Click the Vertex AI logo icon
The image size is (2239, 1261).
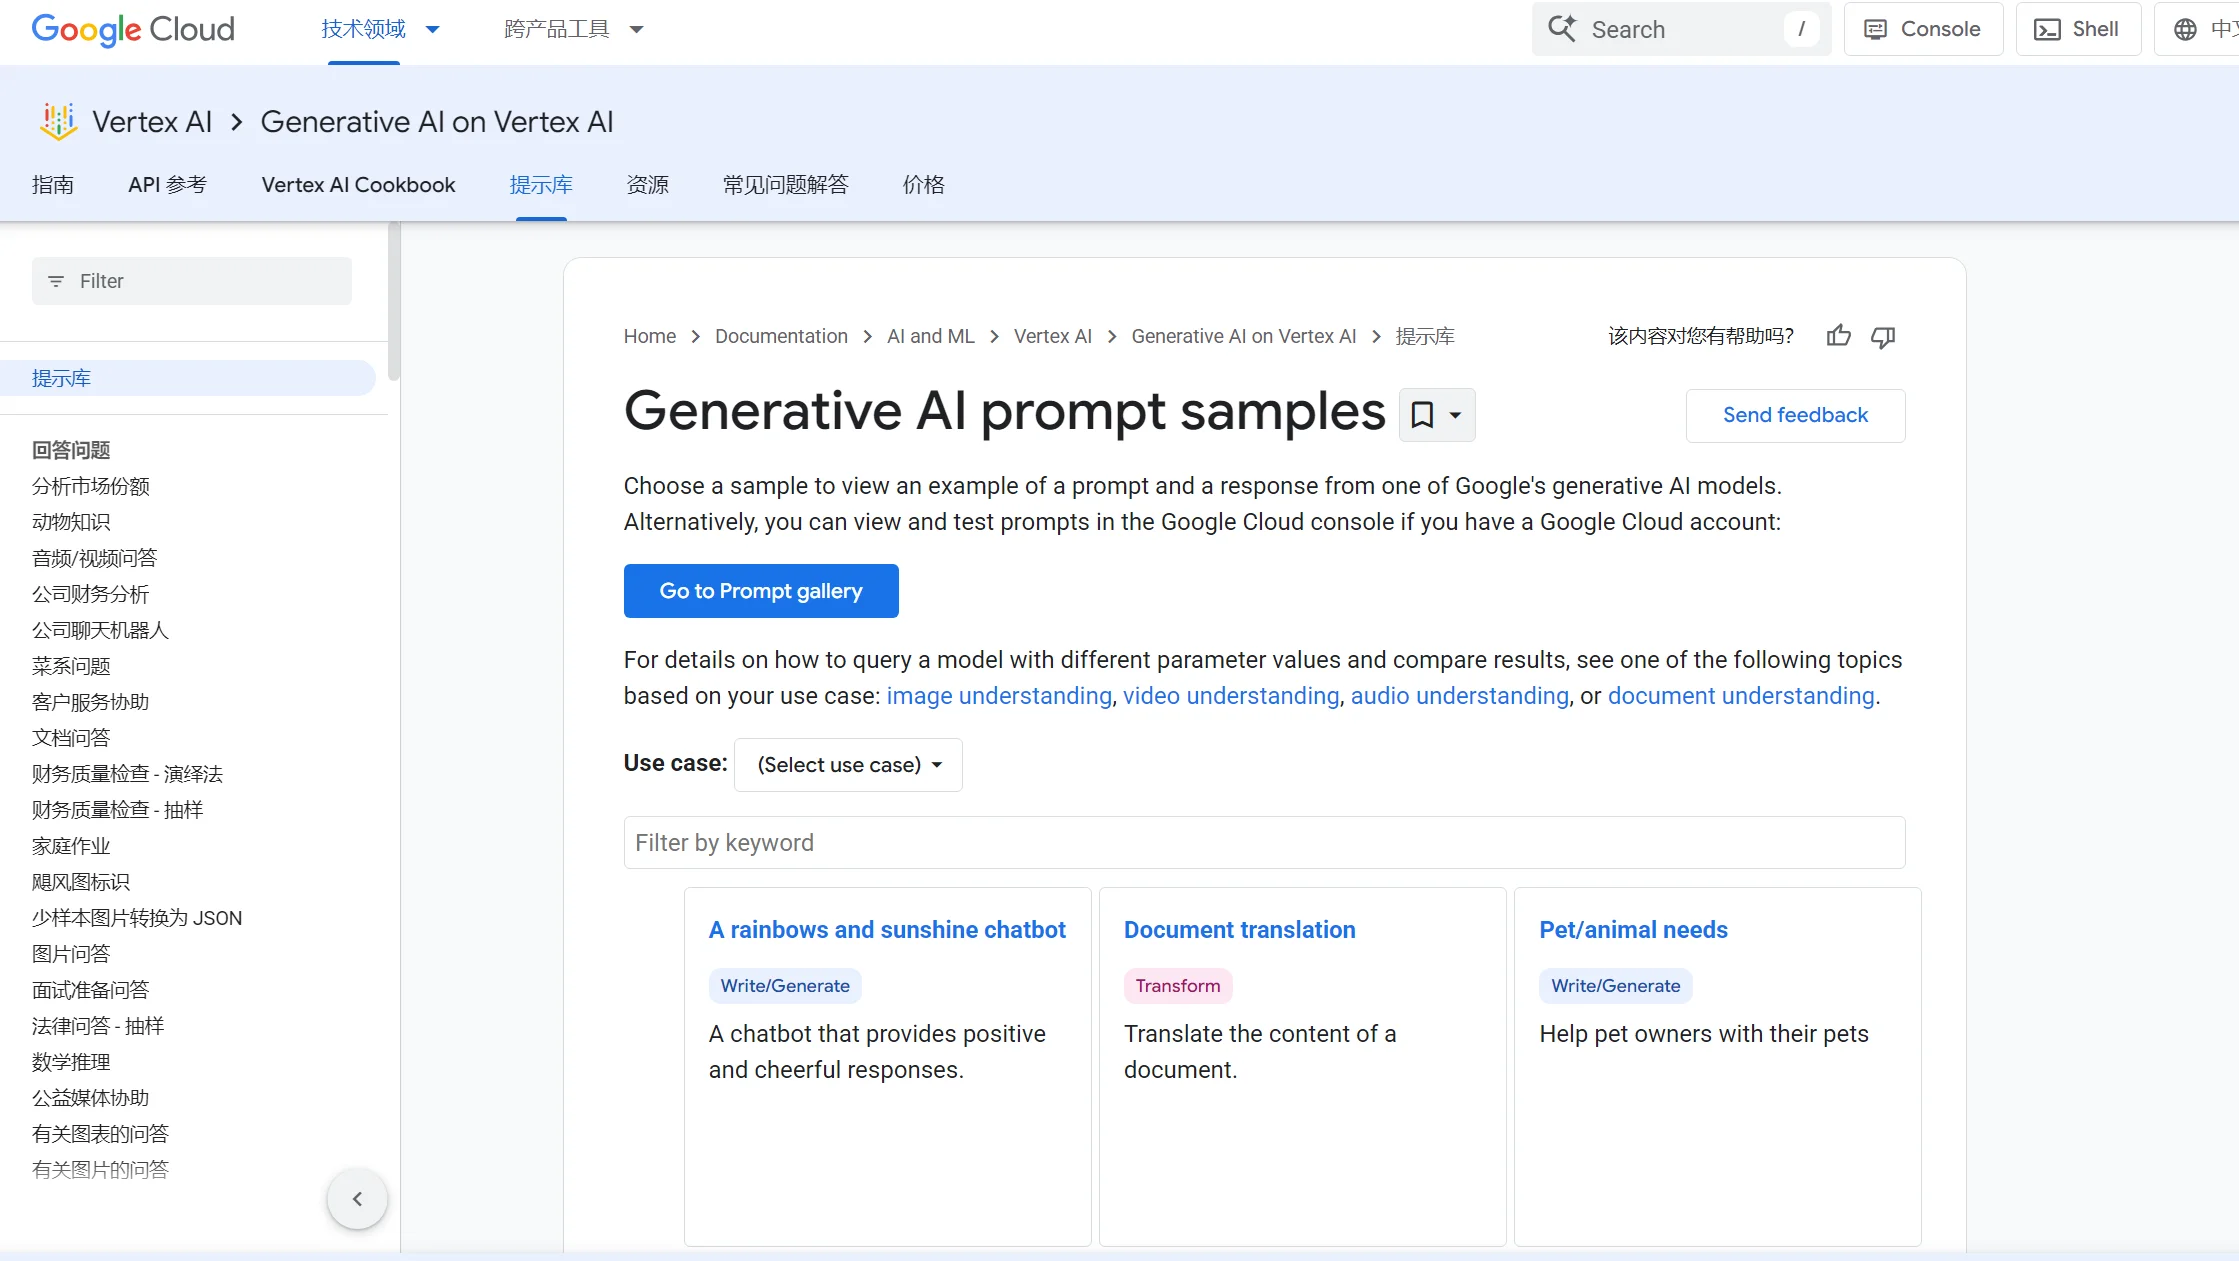pos(58,122)
